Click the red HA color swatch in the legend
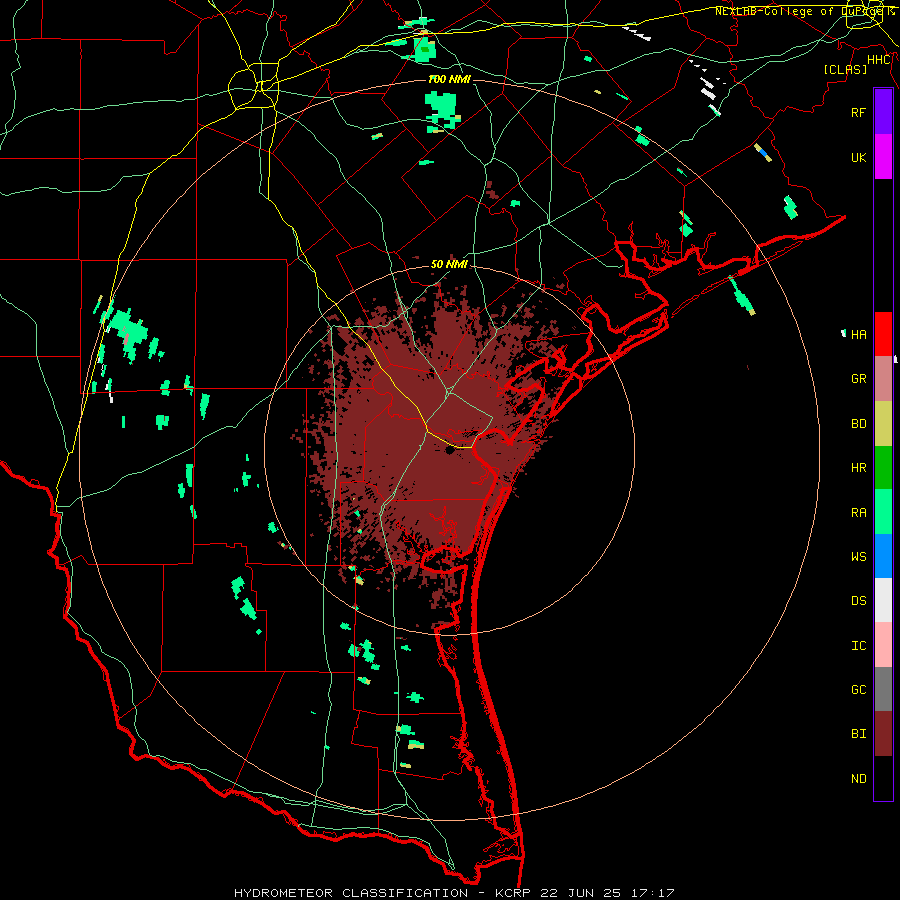900x900 pixels. pos(883,334)
